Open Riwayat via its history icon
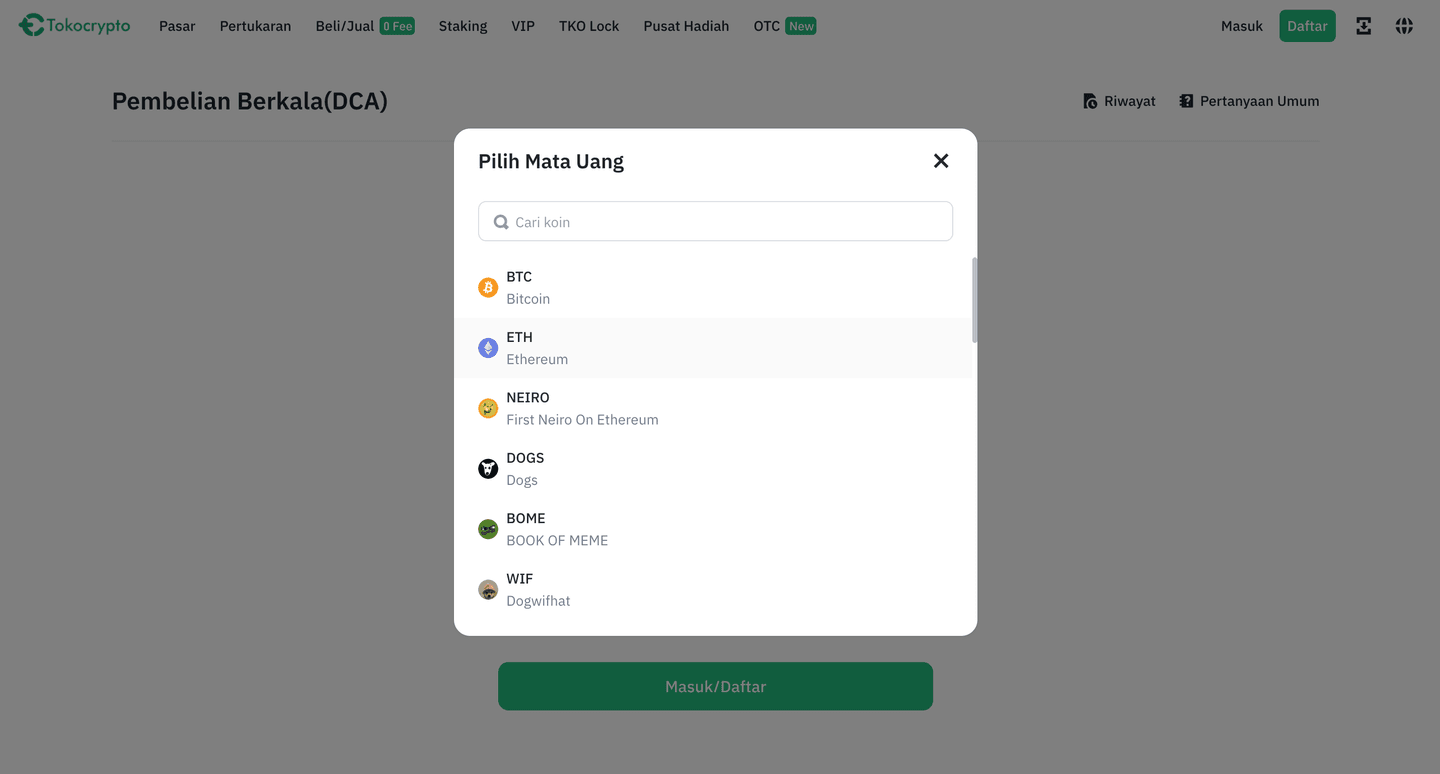The image size is (1440, 774). [x=1088, y=100]
